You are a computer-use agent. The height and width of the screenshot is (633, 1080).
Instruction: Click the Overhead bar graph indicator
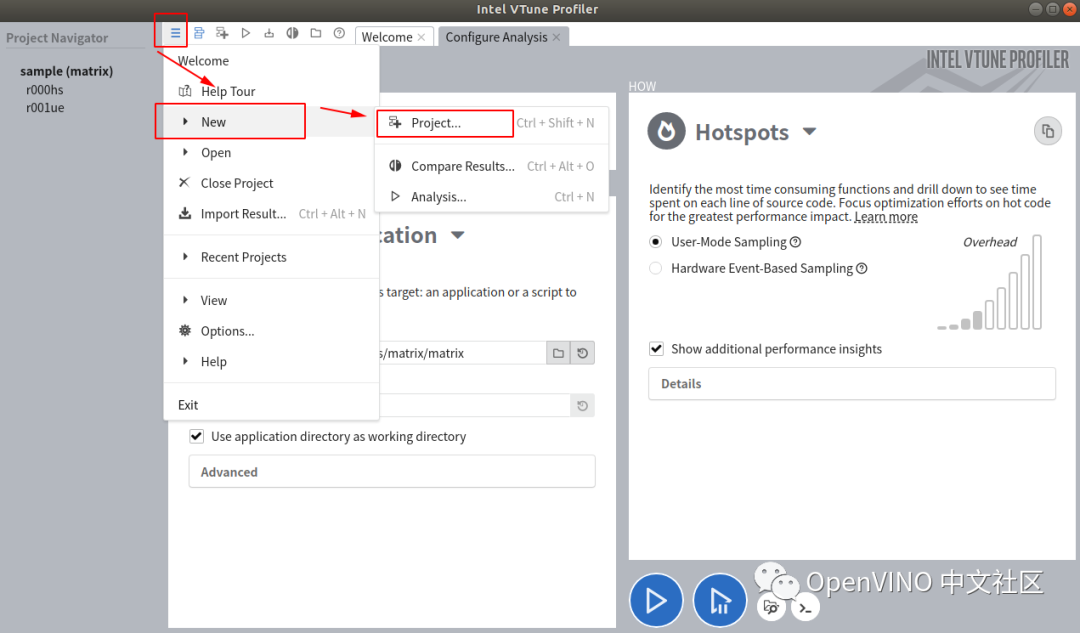pyautogui.click(x=989, y=282)
